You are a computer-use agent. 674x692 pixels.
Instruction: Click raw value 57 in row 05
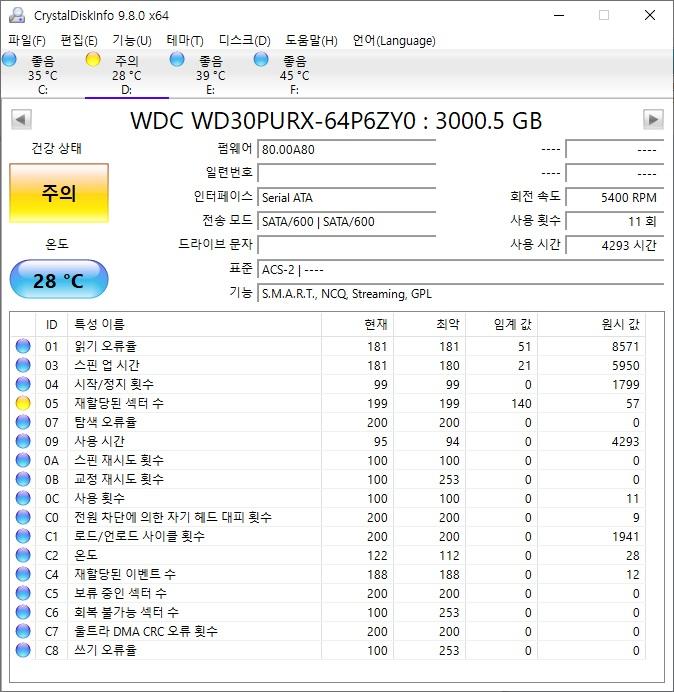pyautogui.click(x=633, y=403)
